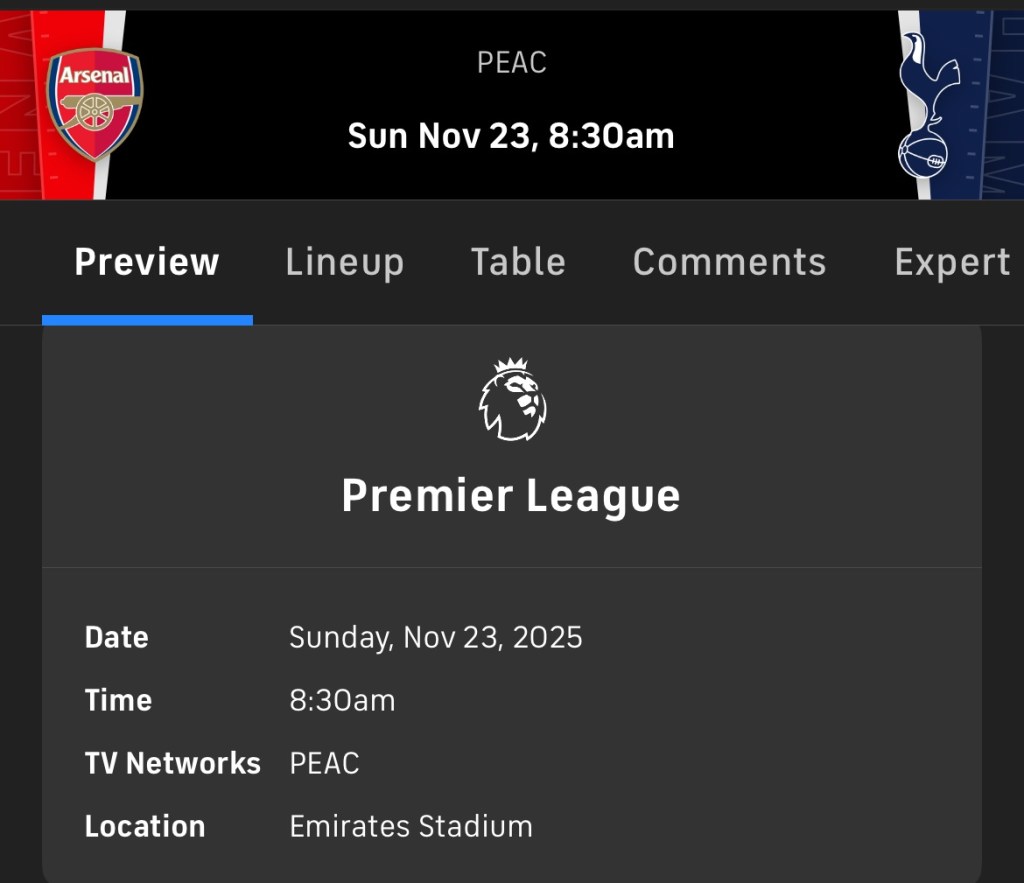Tap the Emirates Stadium location value
Screen dimensions: 1024x883
tap(410, 826)
